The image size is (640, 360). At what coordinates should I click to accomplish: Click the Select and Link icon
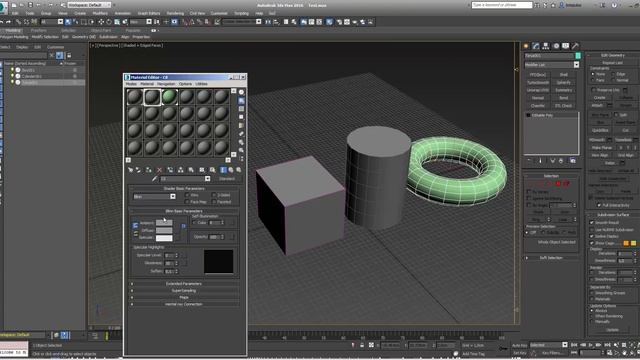[x=18, y=22]
